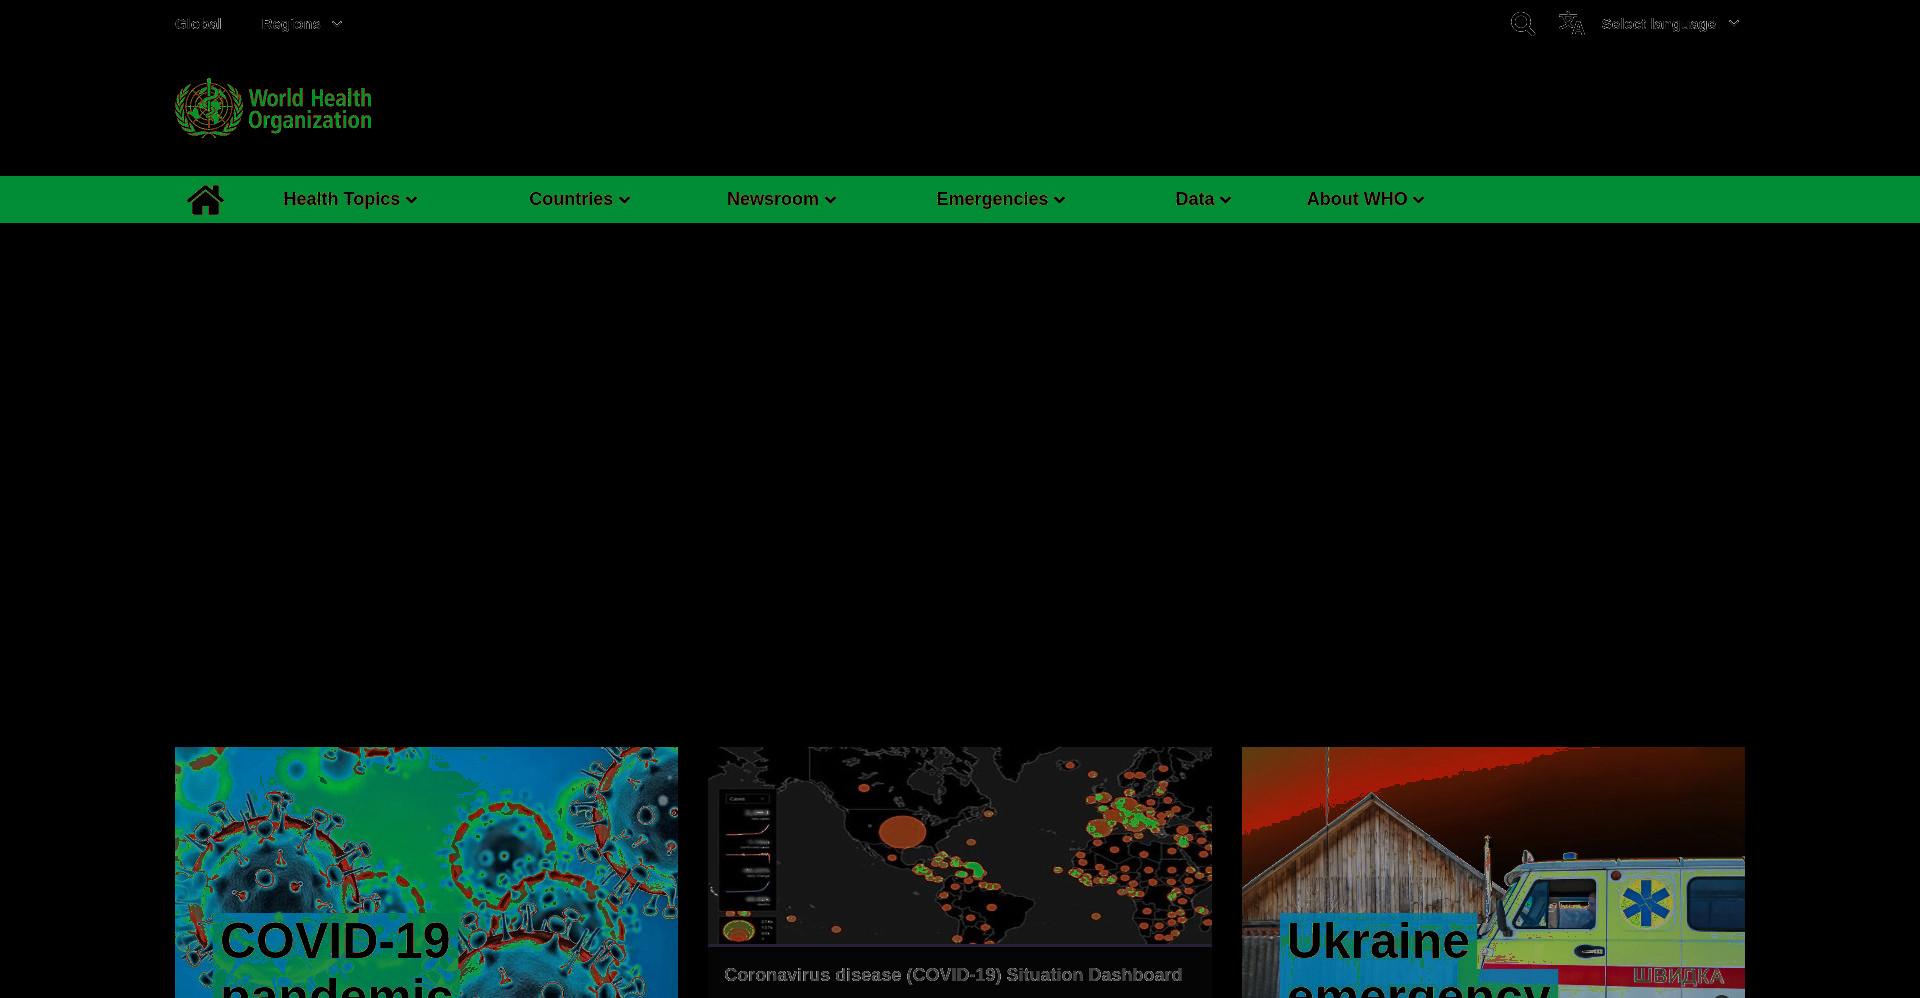The height and width of the screenshot is (998, 1920).
Task: Expand the Data menu
Action: [1203, 199]
